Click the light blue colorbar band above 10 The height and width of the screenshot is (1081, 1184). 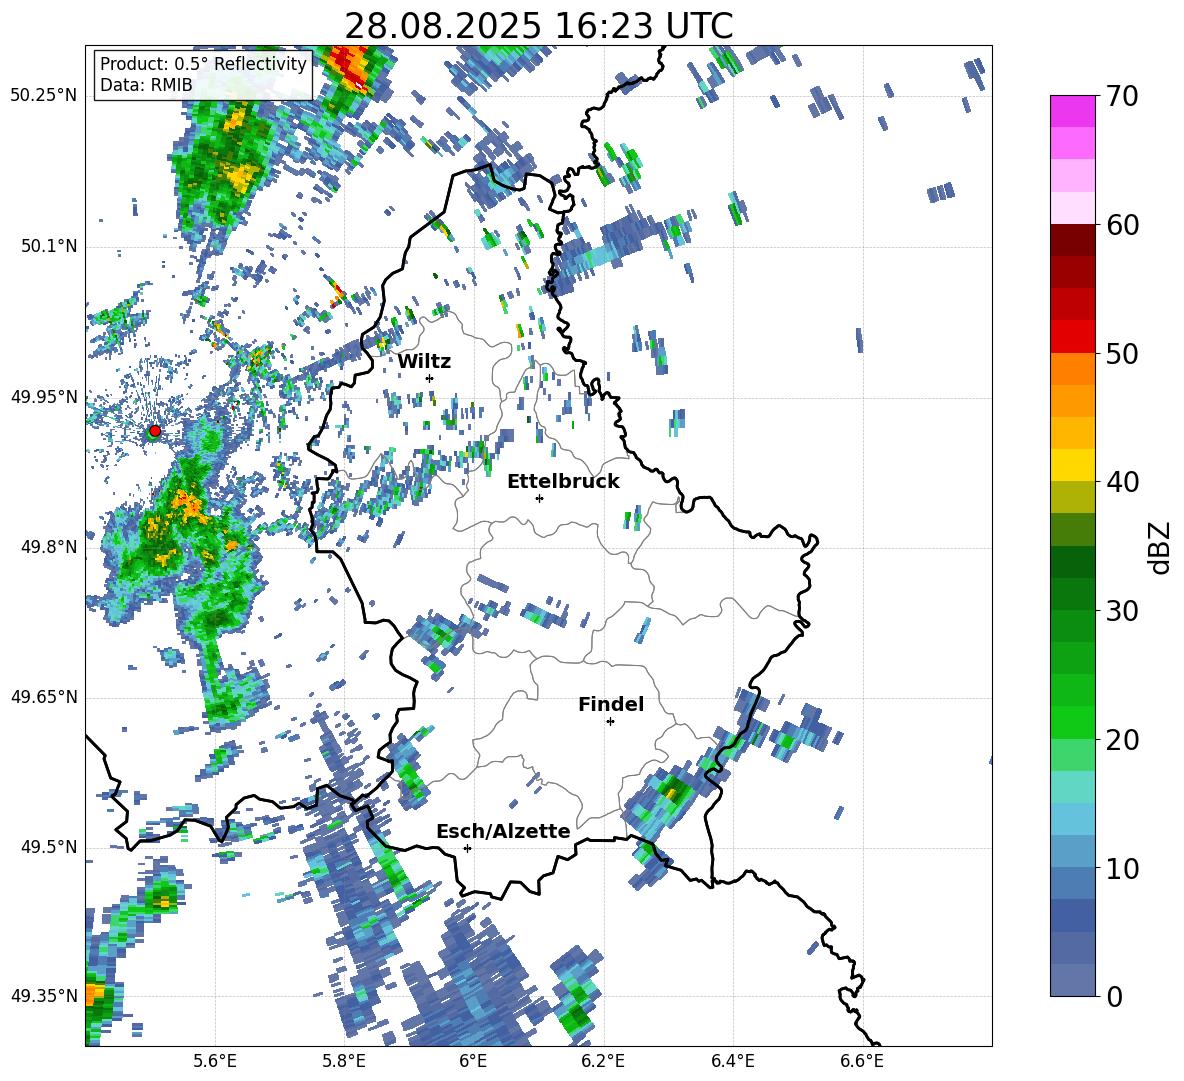(x=1072, y=852)
